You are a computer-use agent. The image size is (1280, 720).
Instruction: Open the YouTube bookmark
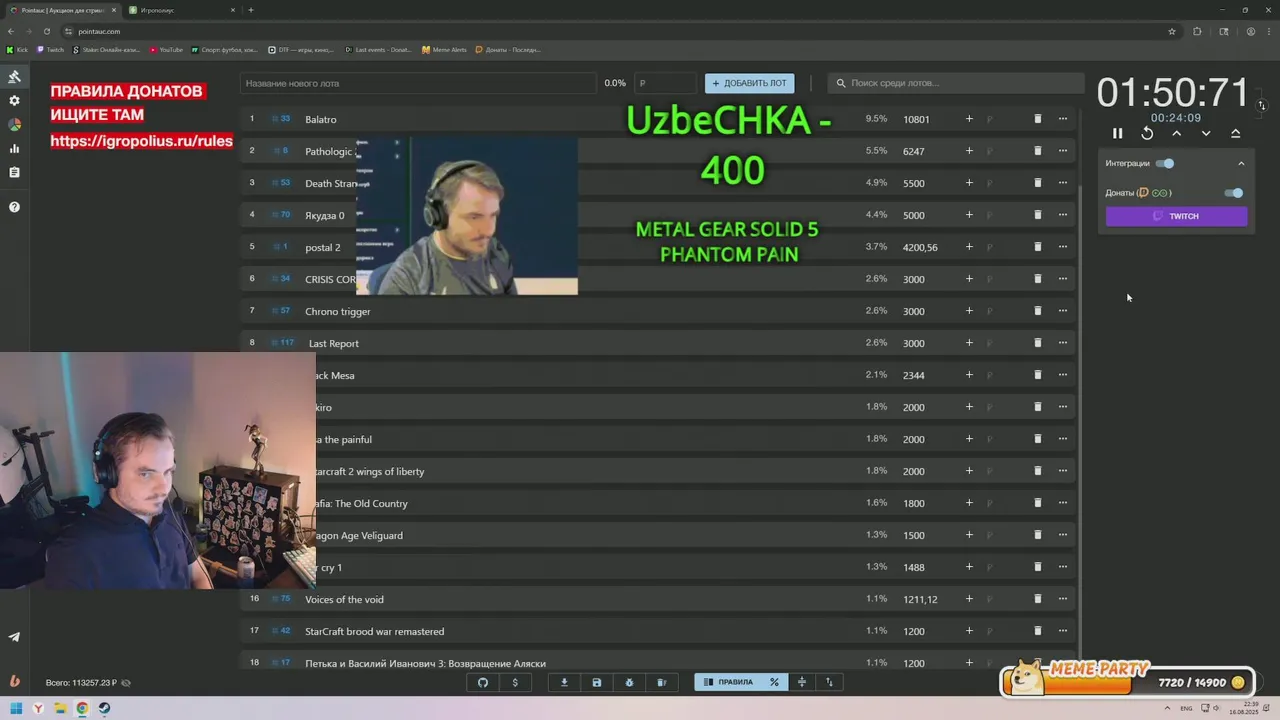click(x=166, y=49)
